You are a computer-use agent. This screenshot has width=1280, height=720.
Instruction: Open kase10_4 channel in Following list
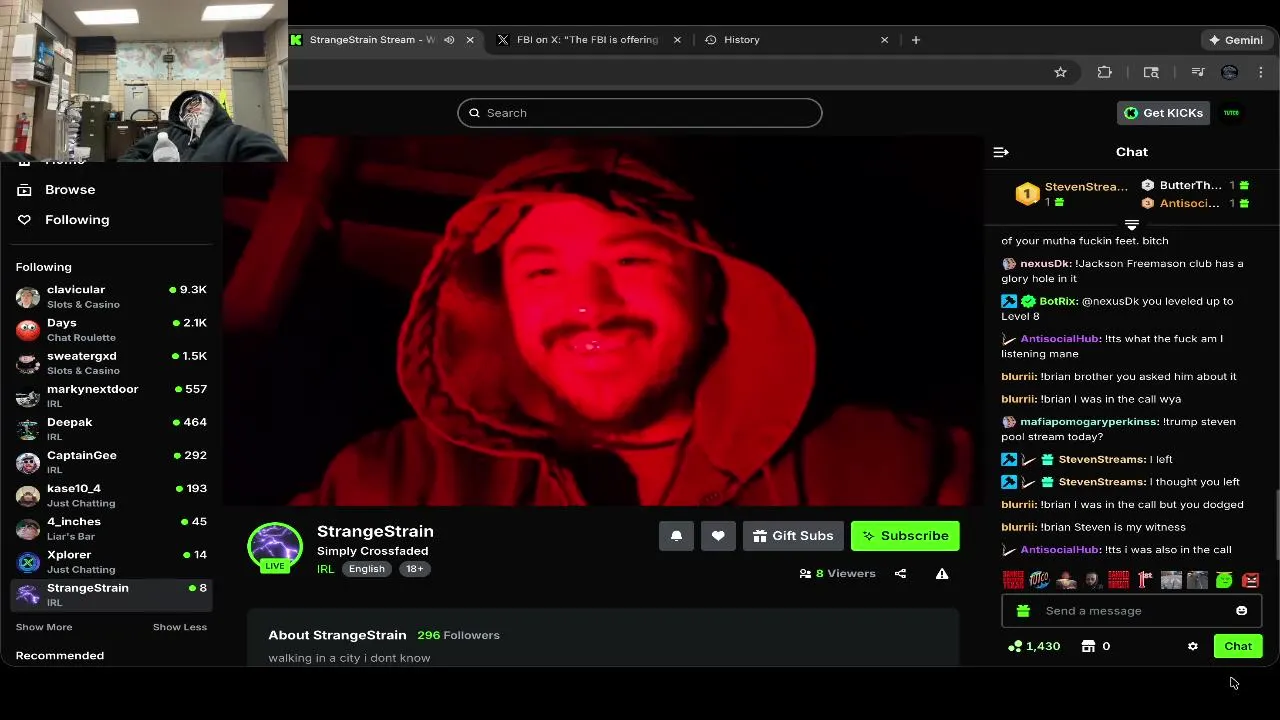click(111, 495)
